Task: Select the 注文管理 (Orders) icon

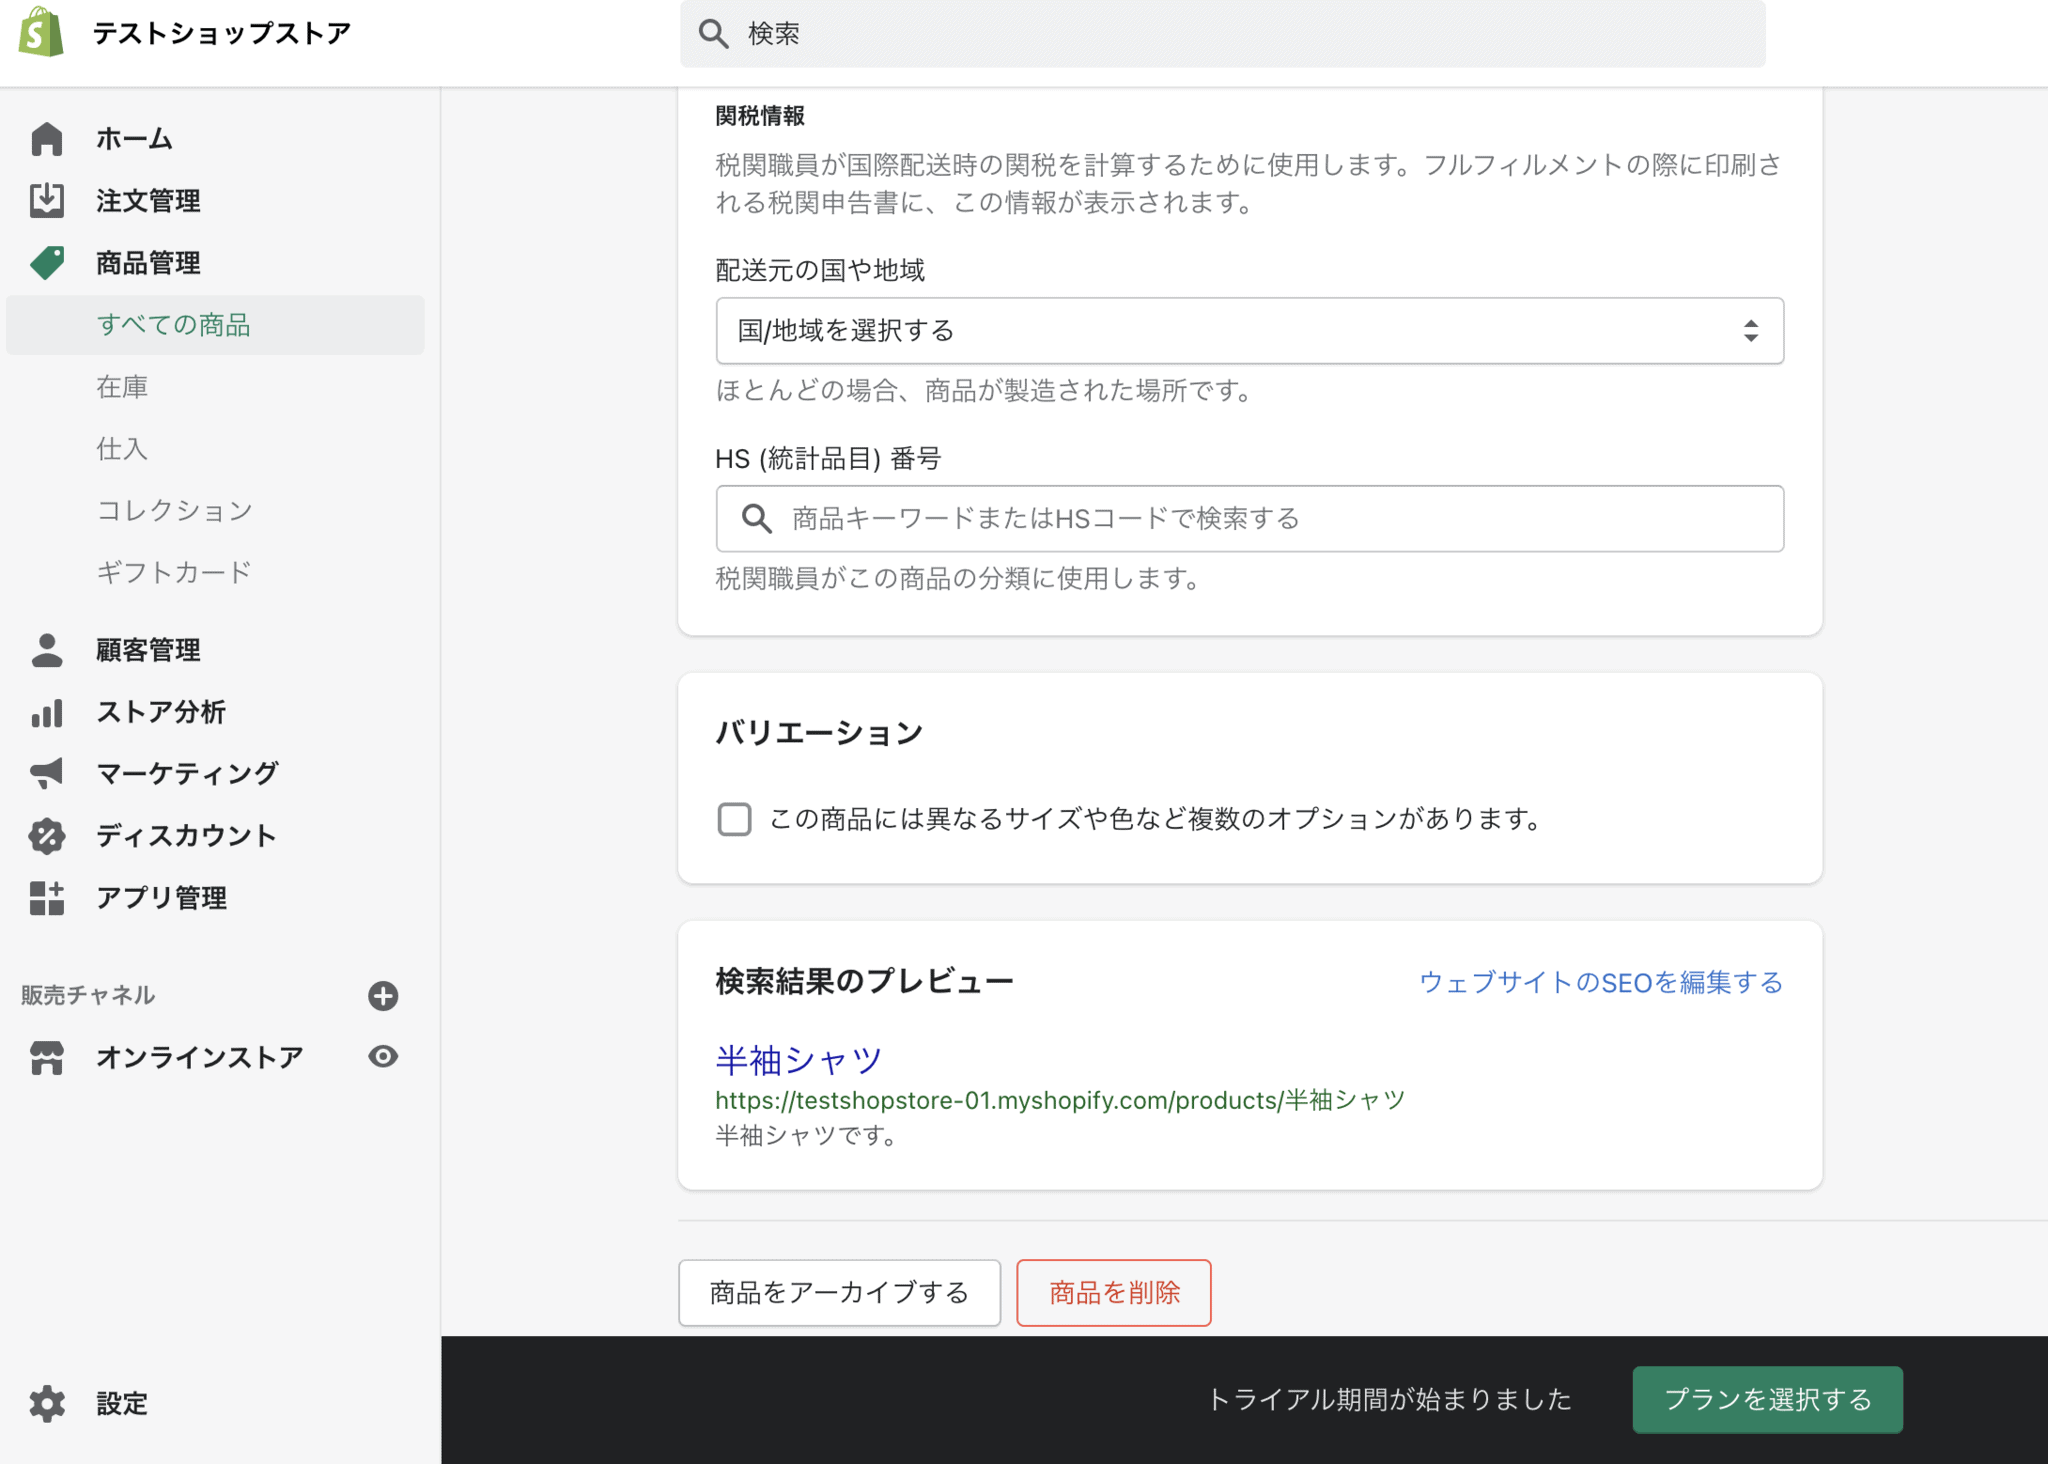Action: (x=47, y=200)
